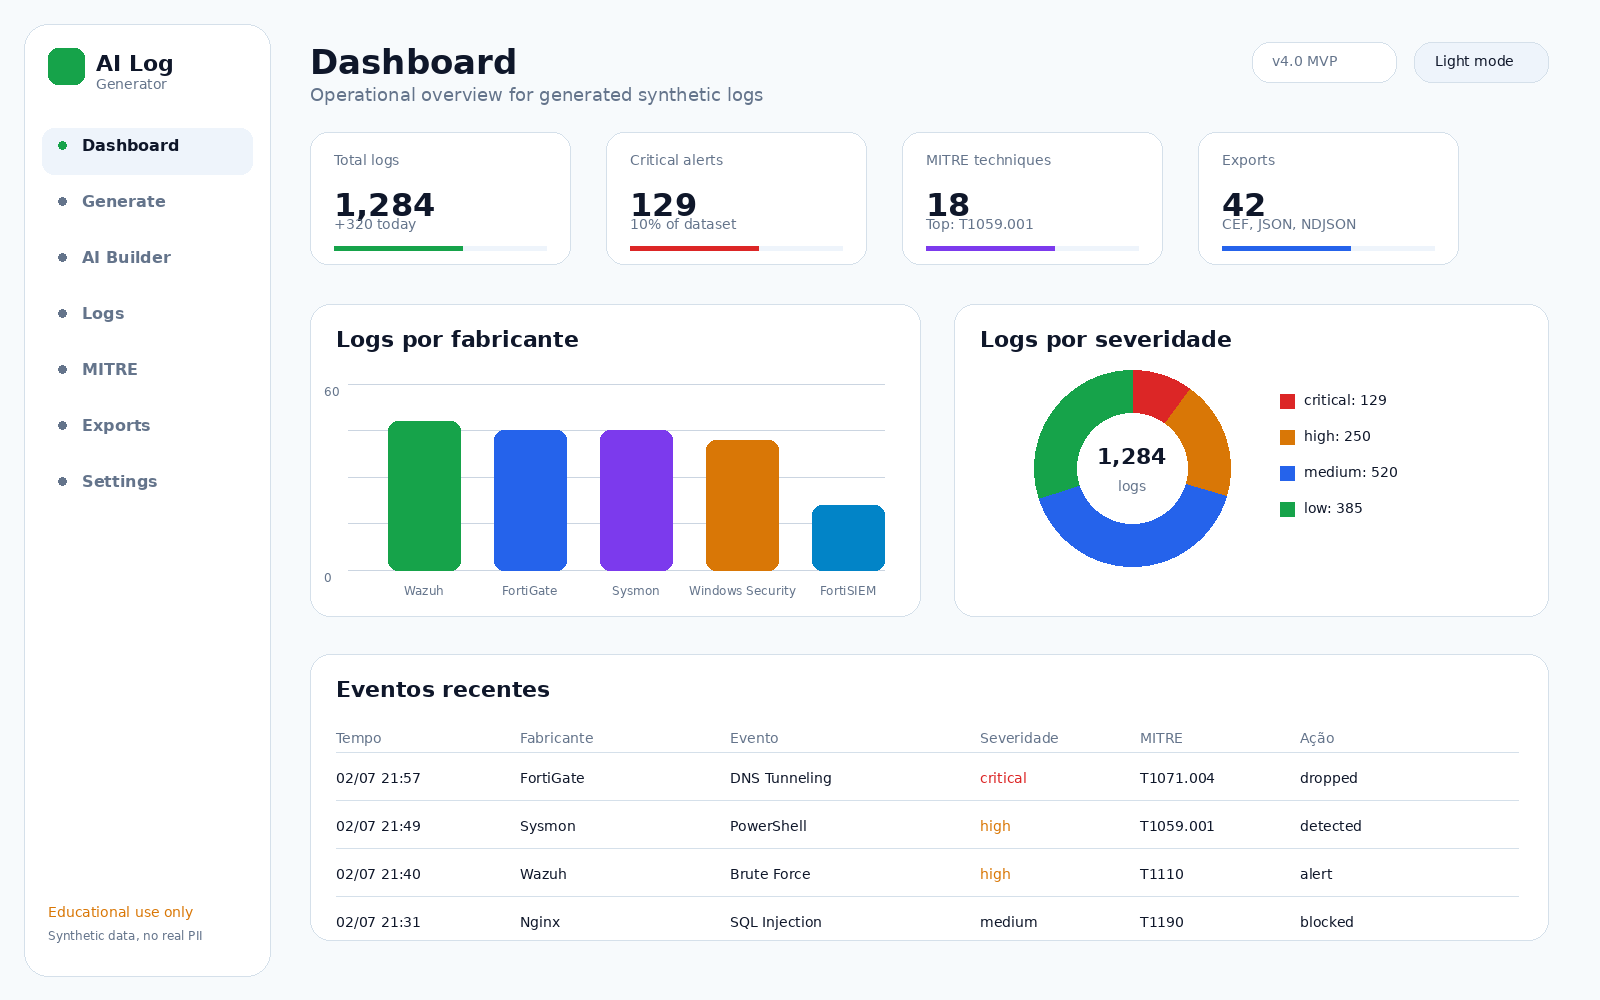Click the orange Windows Security bar
This screenshot has height=1000, width=1600.
[x=742, y=505]
